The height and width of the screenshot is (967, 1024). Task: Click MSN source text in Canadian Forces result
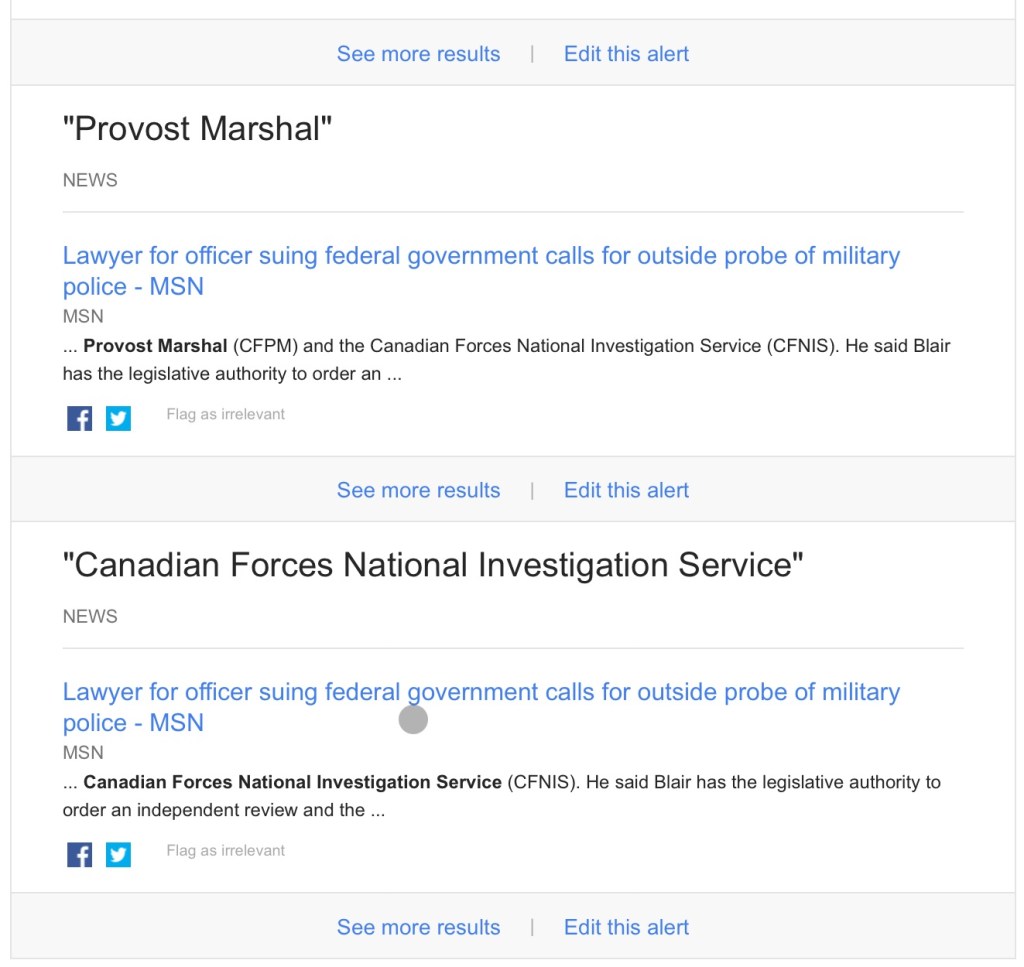coord(83,752)
